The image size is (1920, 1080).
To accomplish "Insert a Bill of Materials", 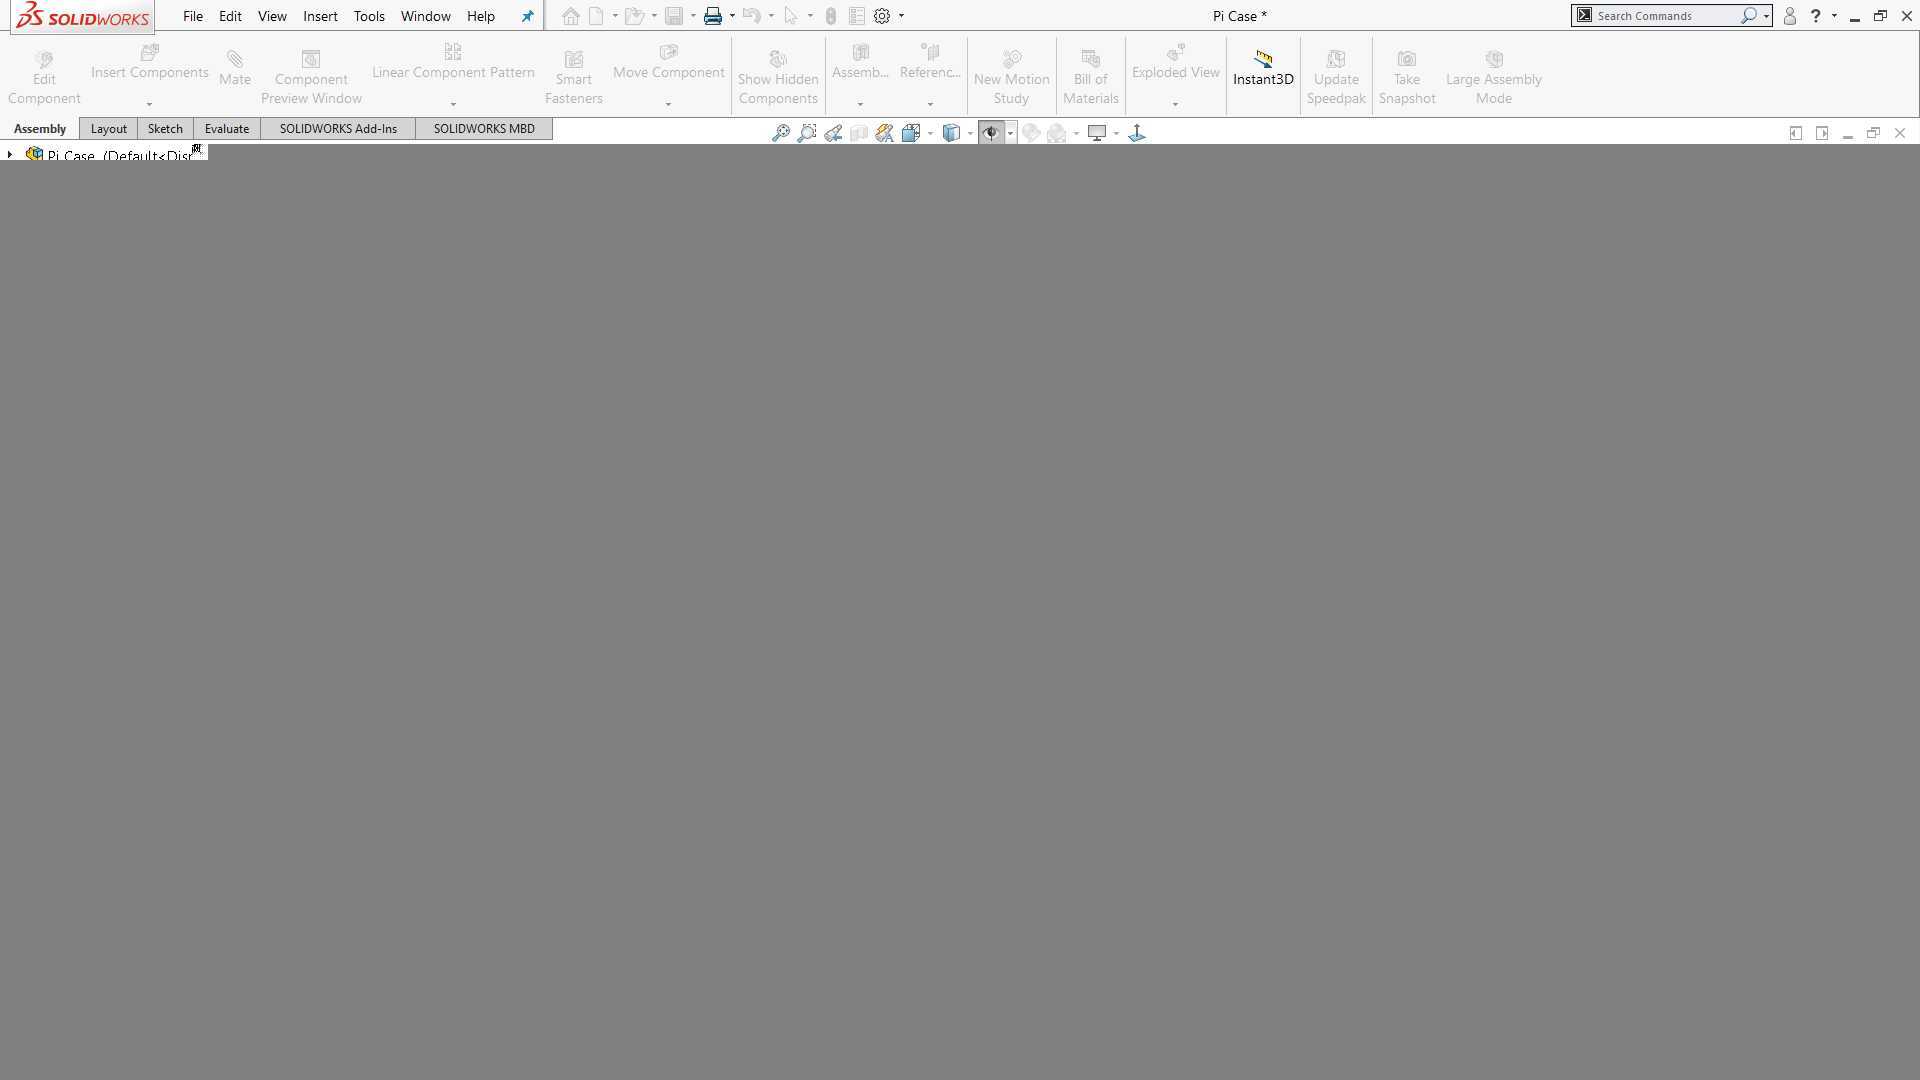I will pyautogui.click(x=1090, y=77).
